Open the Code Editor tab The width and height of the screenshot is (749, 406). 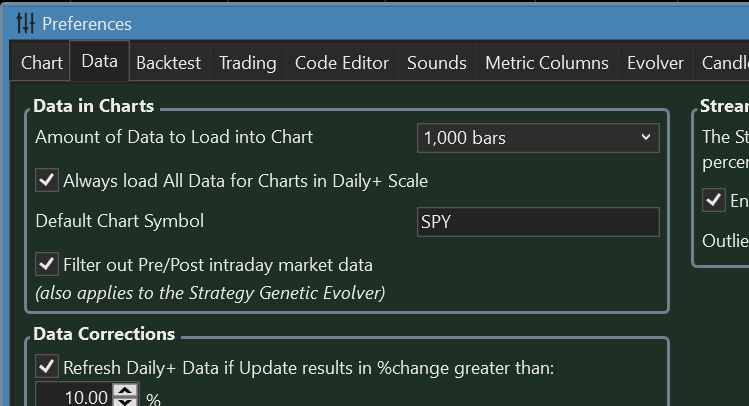click(x=341, y=63)
